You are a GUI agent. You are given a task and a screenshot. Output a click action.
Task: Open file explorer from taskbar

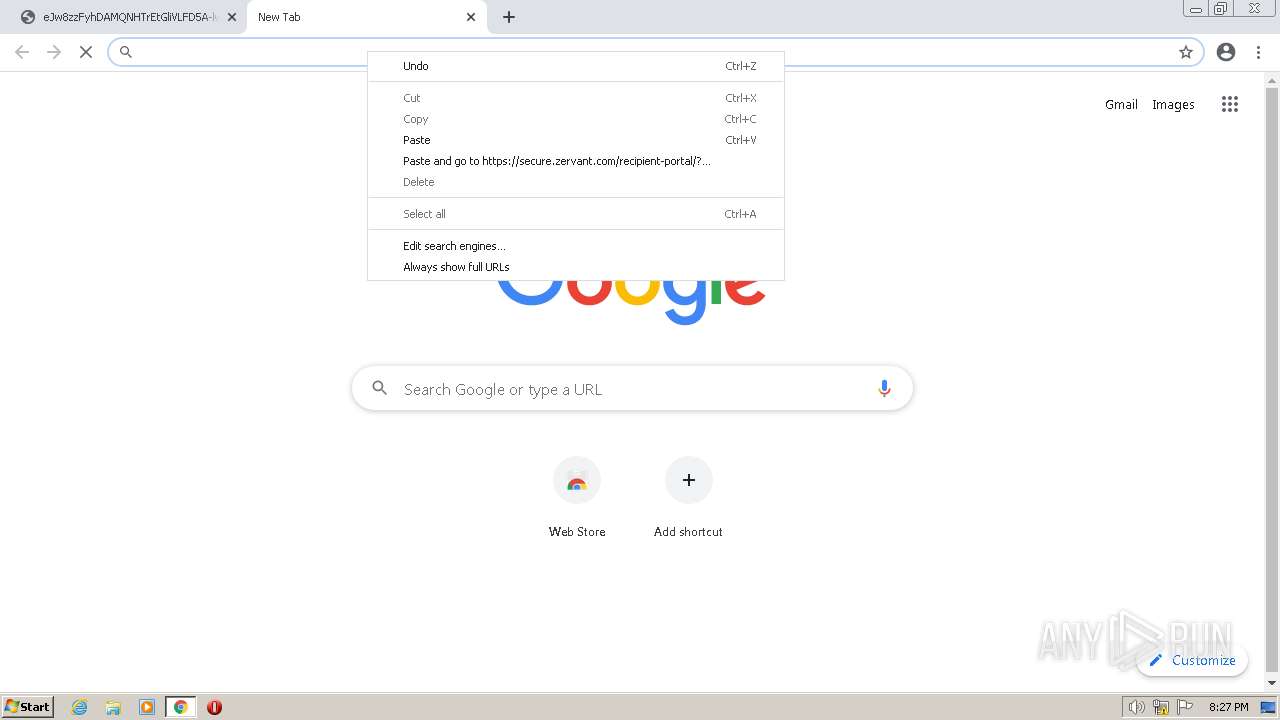pyautogui.click(x=113, y=707)
